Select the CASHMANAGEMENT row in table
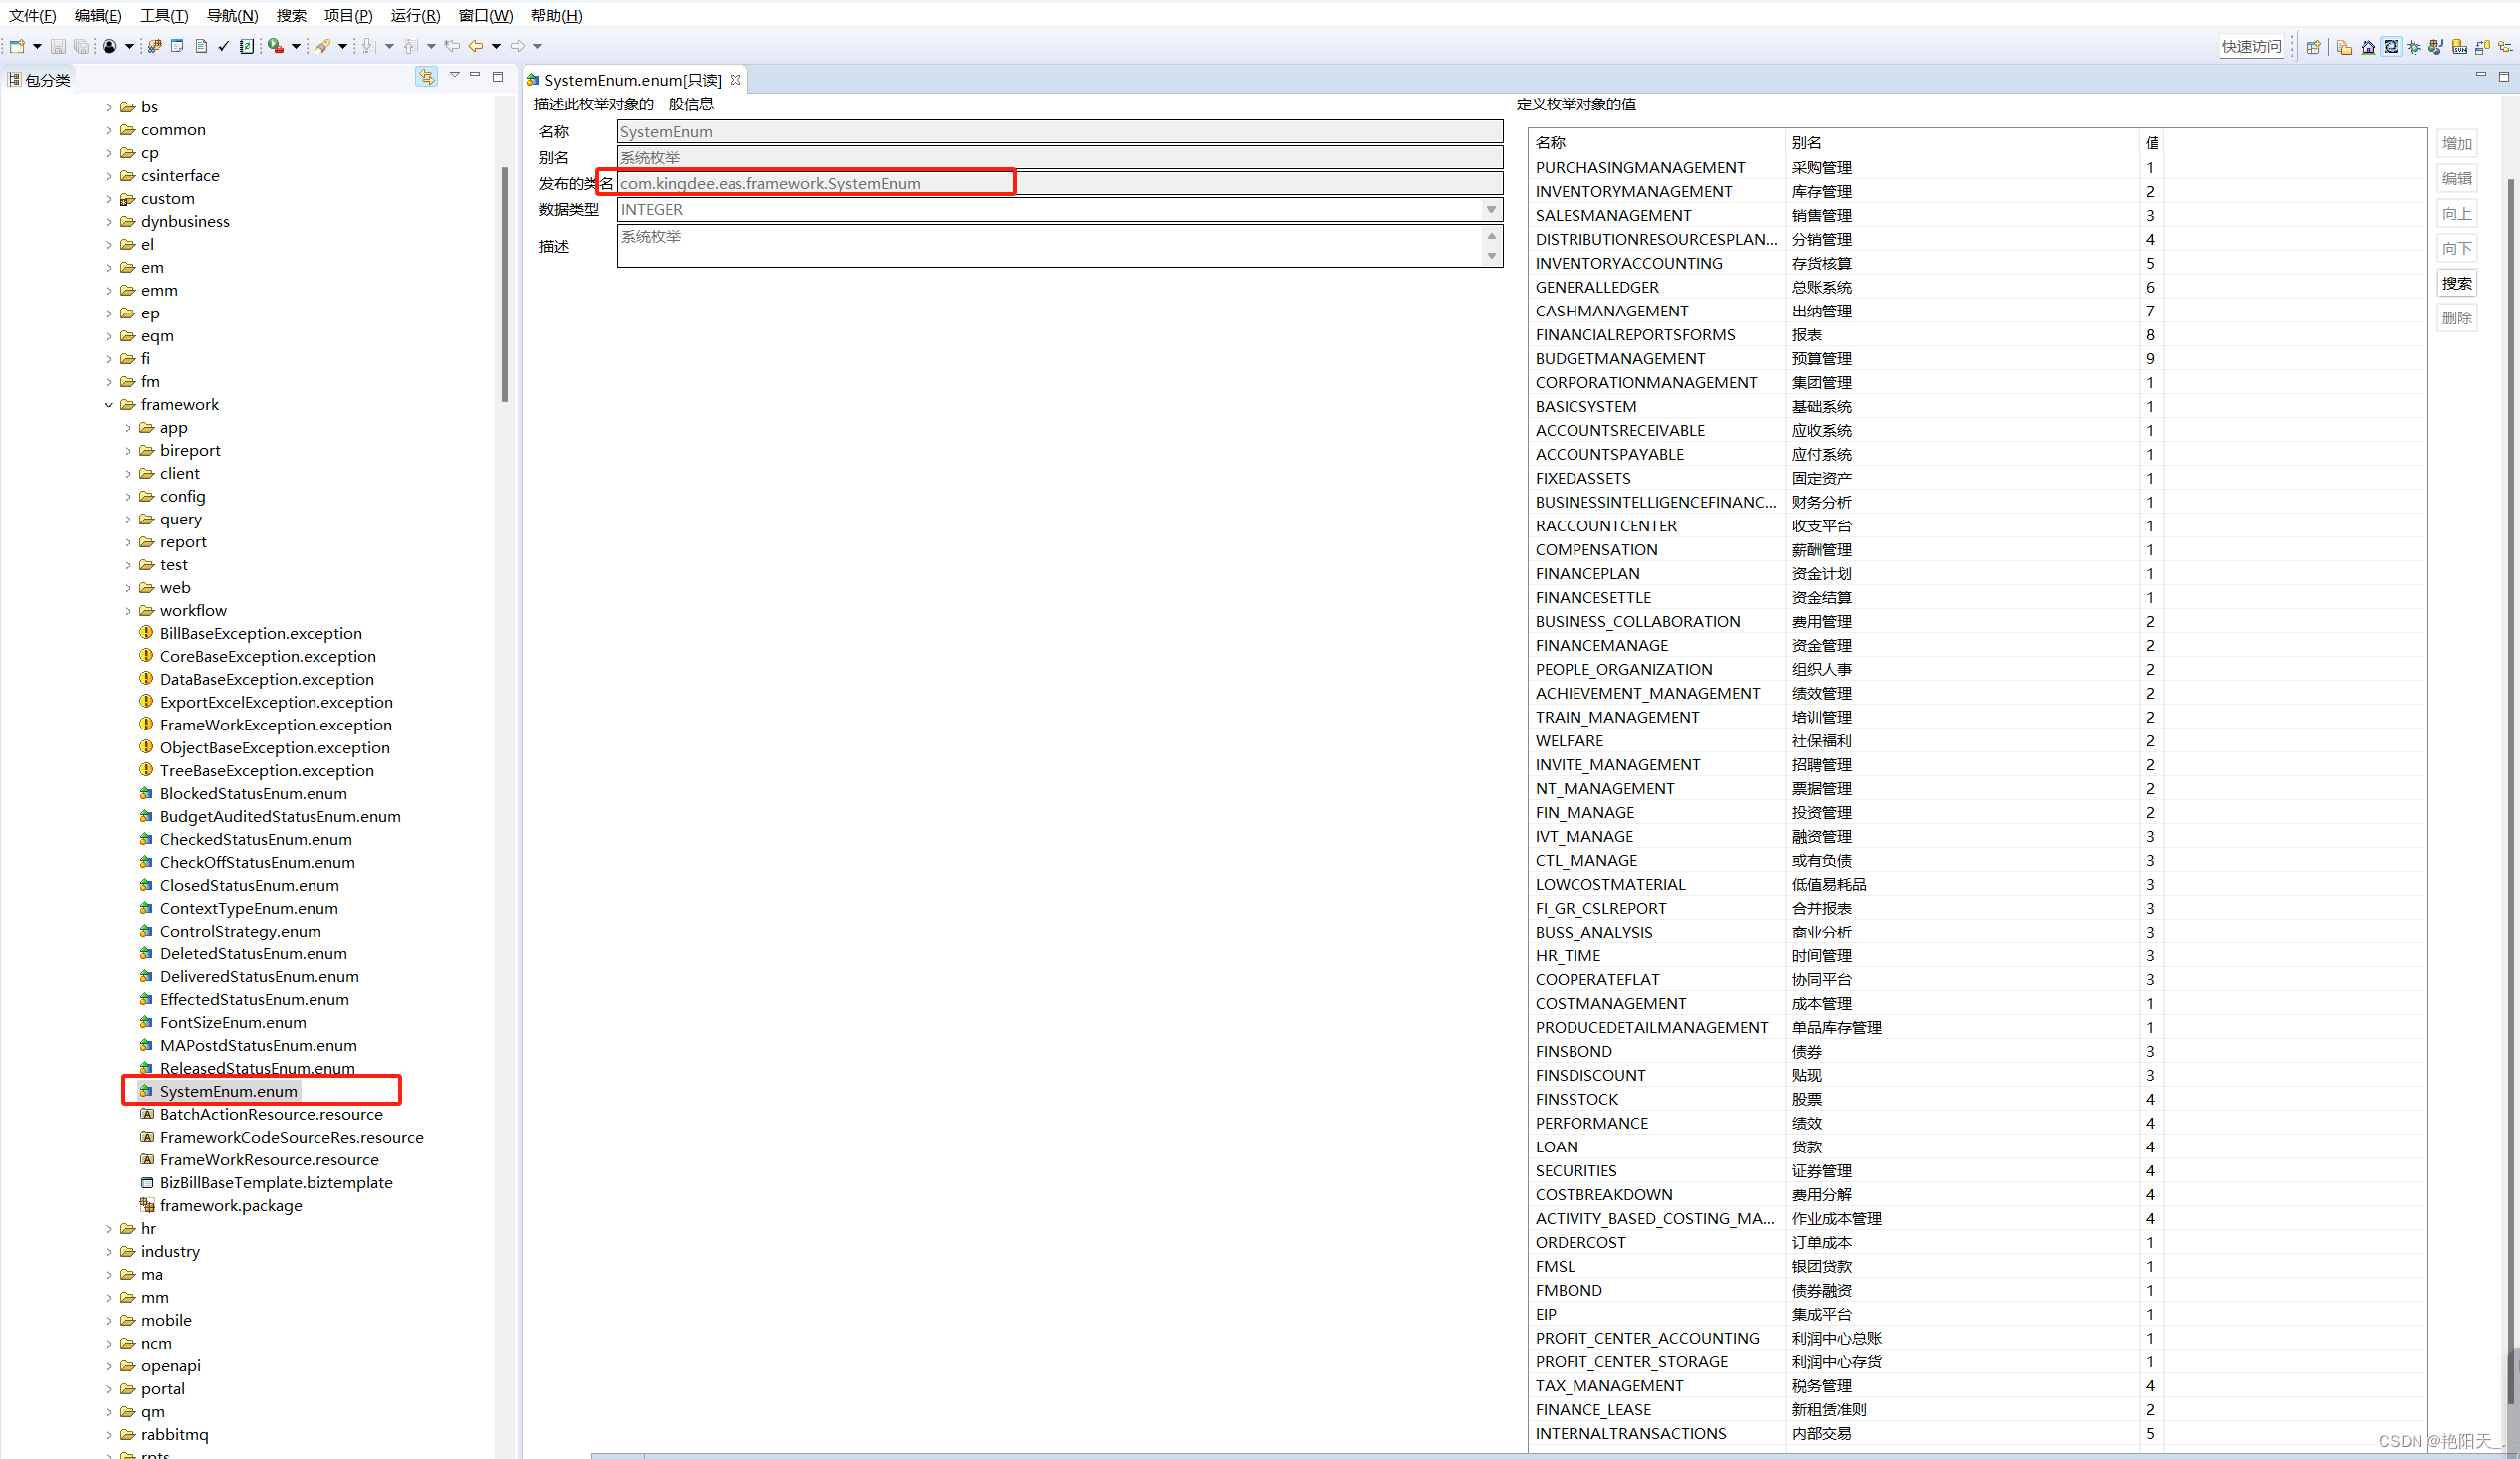The image size is (2520, 1459). (x=1975, y=312)
